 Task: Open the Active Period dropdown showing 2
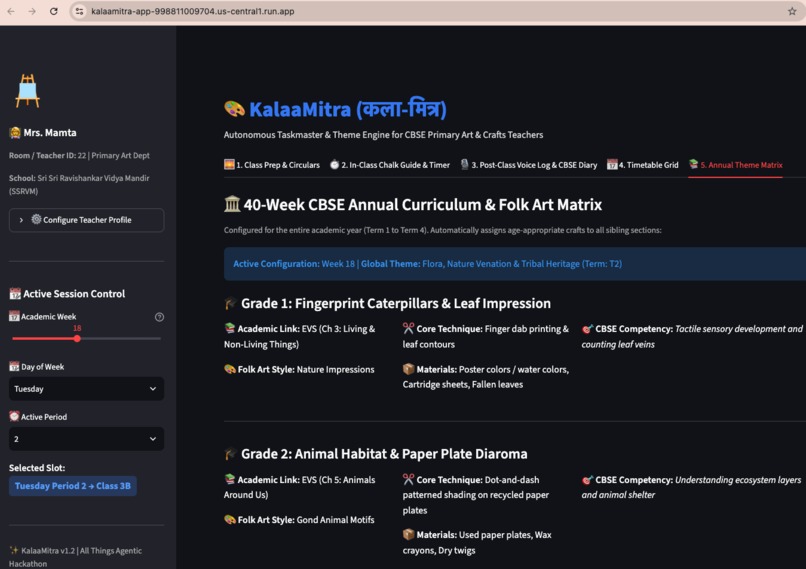(x=86, y=439)
